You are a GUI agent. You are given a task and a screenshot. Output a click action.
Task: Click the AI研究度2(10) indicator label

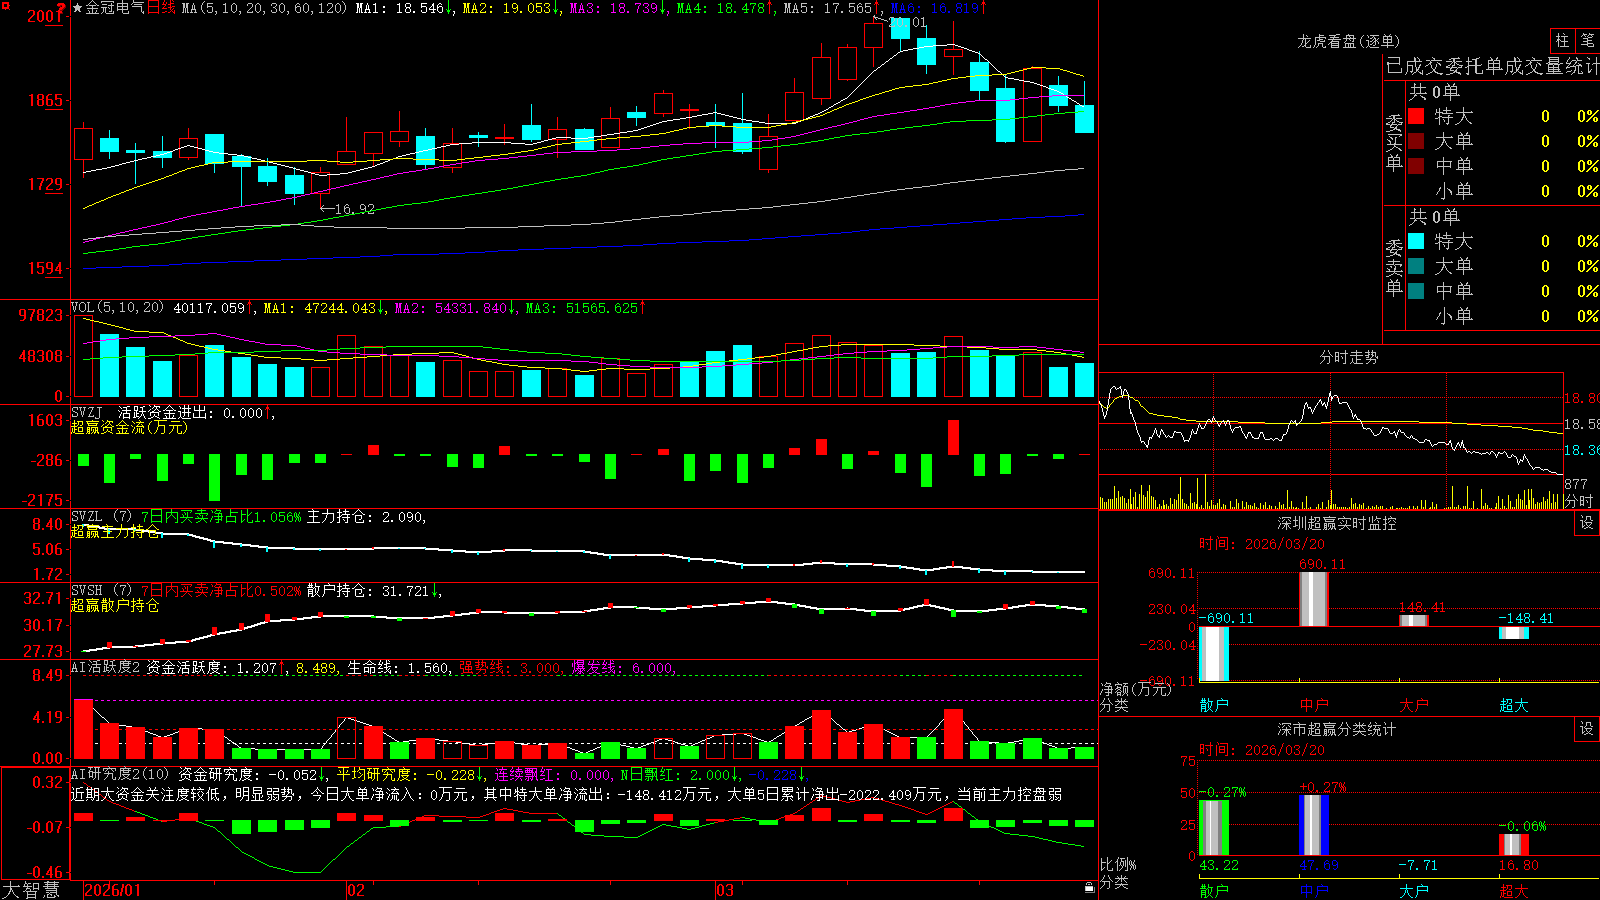(x=120, y=774)
